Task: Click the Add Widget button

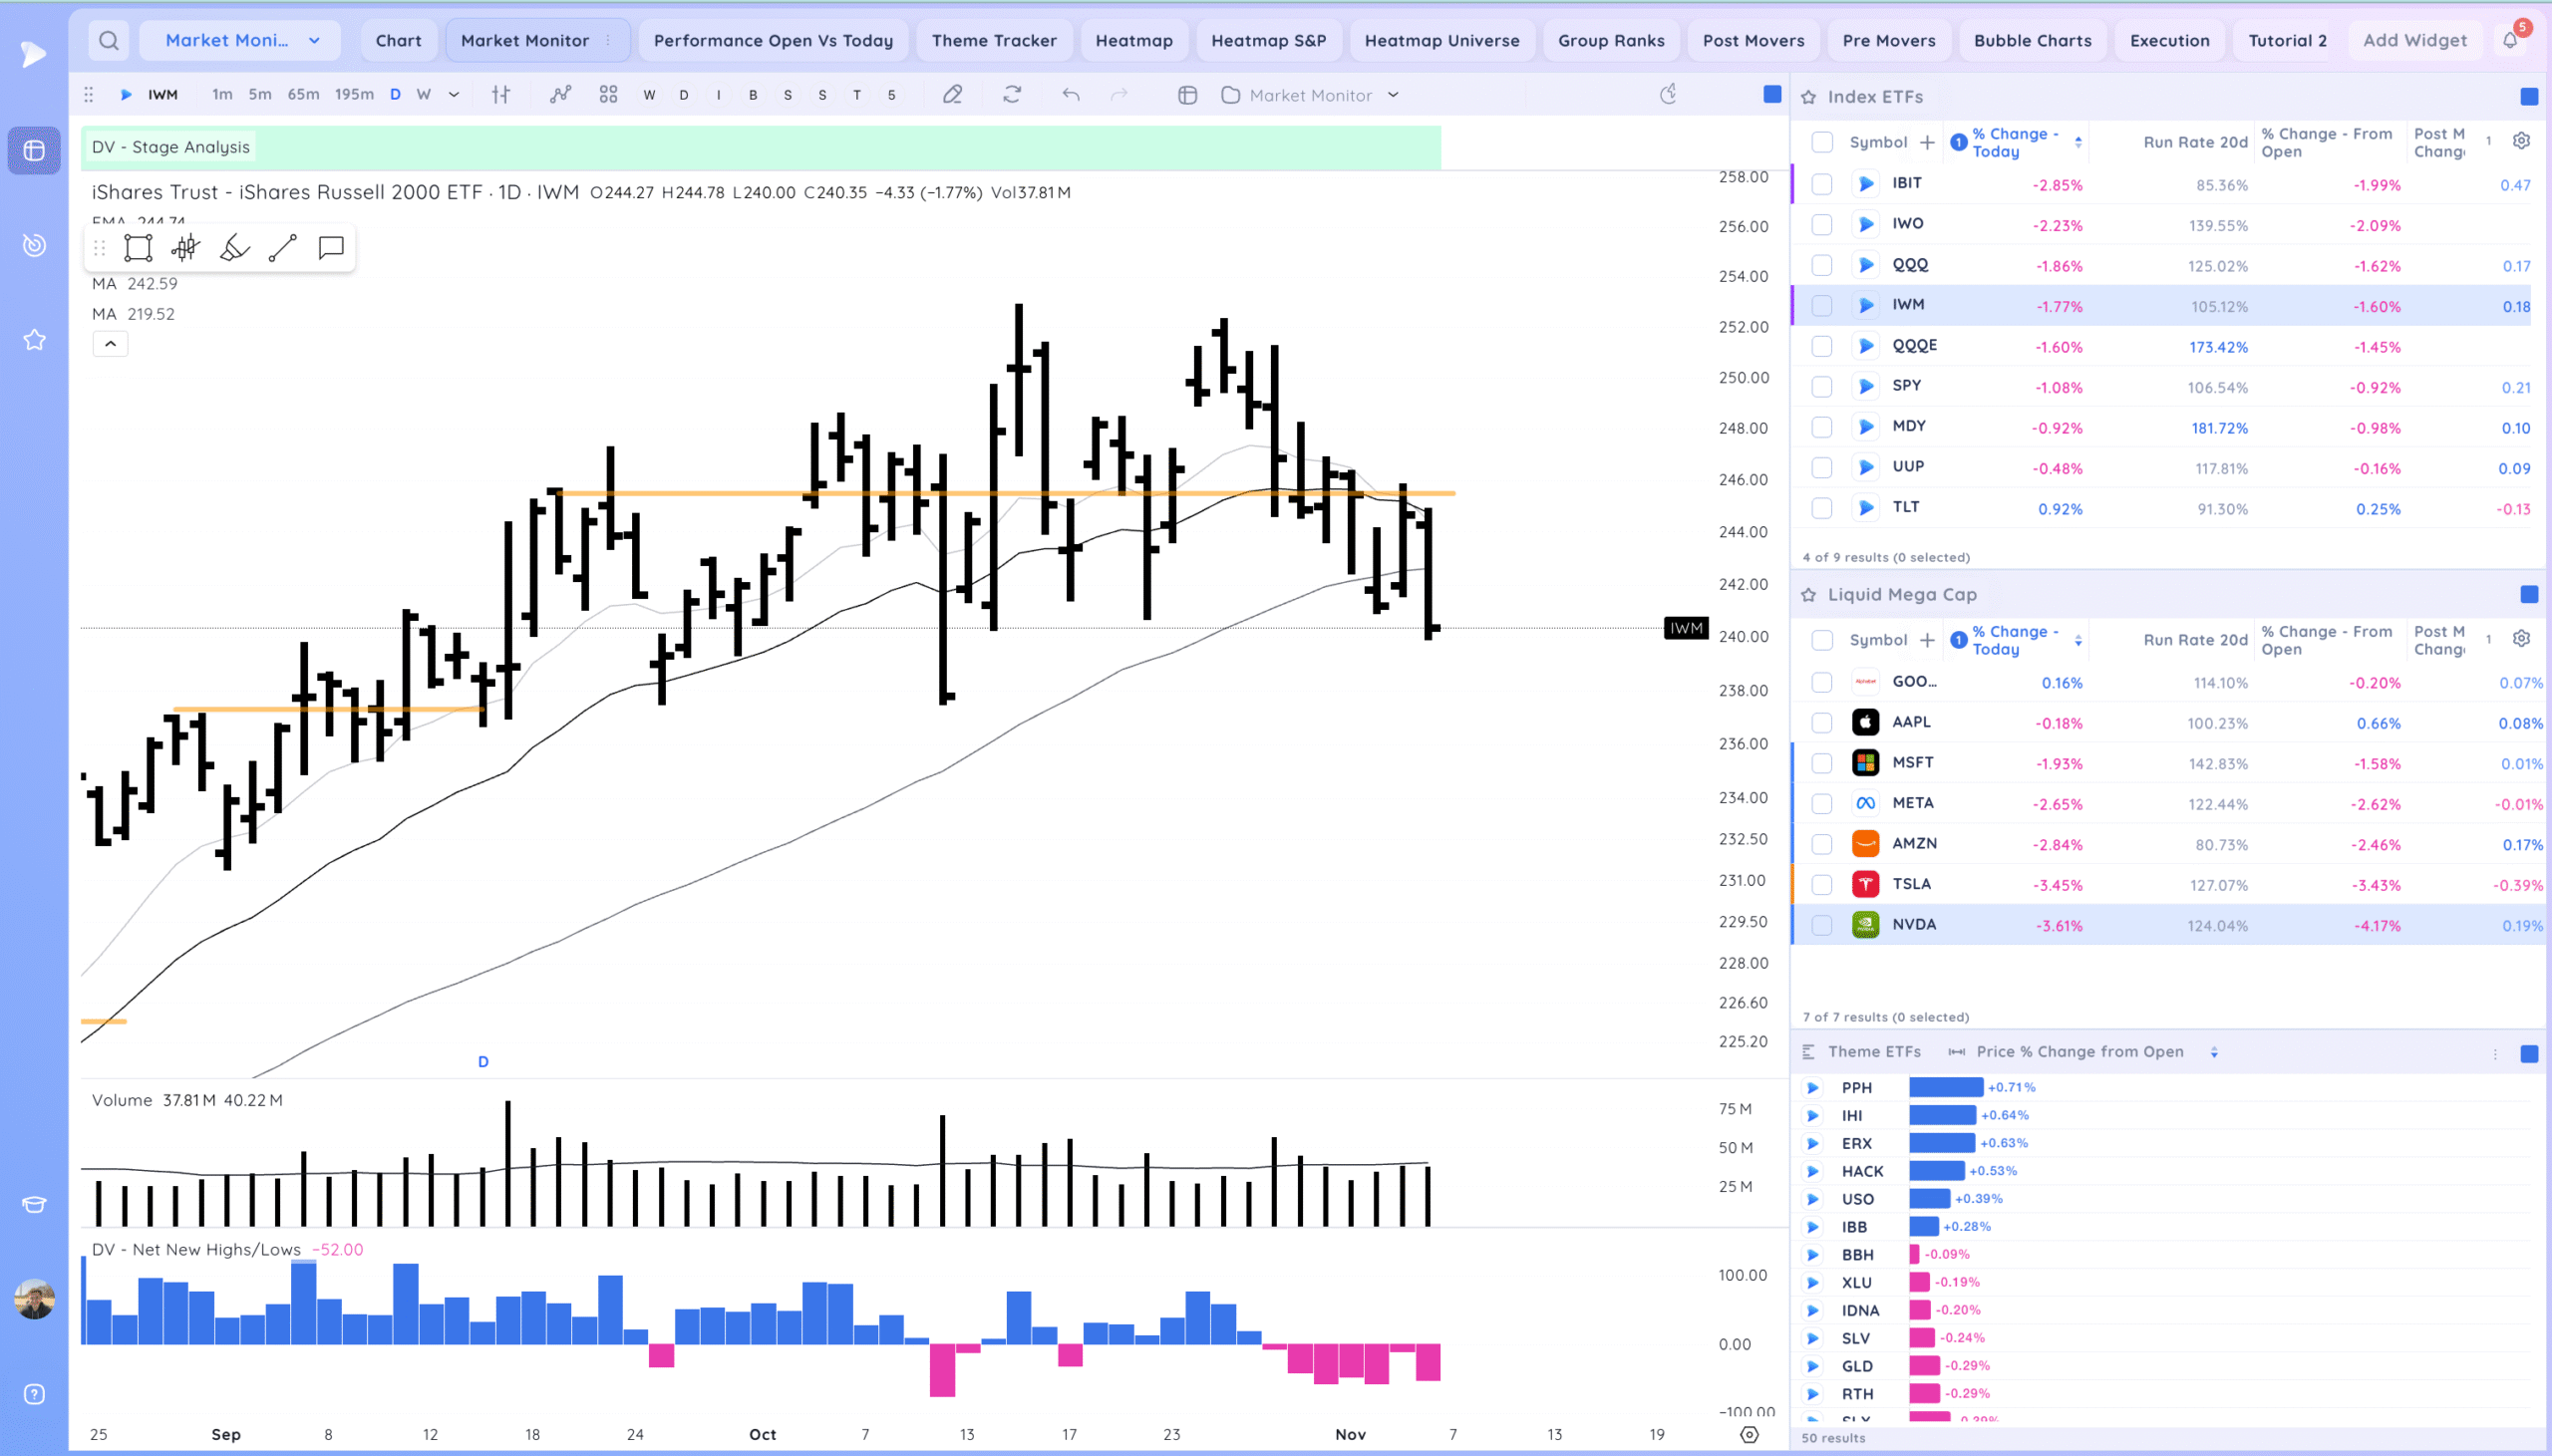Action: [2414, 40]
